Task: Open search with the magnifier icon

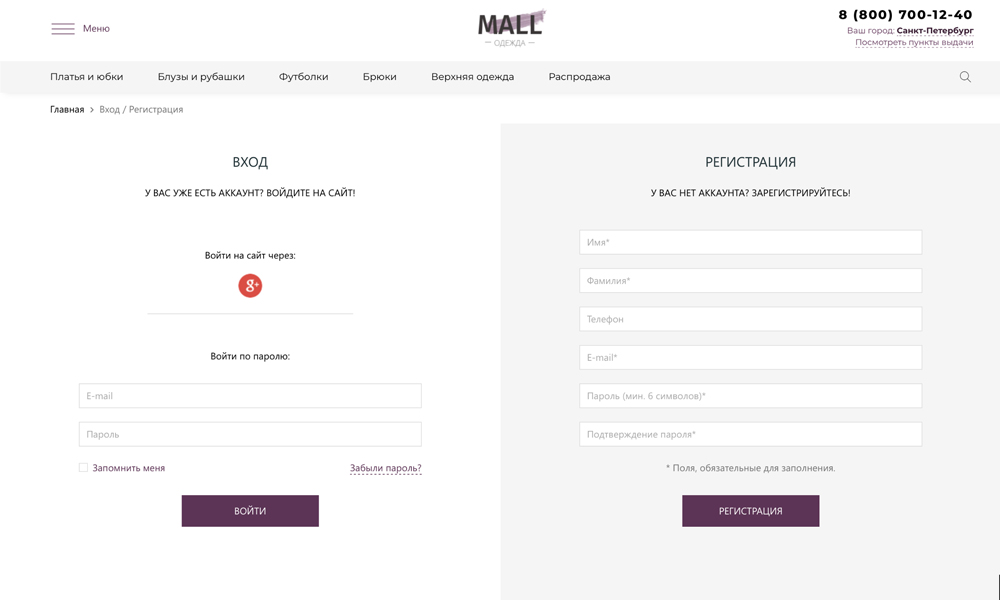Action: pyautogui.click(x=964, y=76)
